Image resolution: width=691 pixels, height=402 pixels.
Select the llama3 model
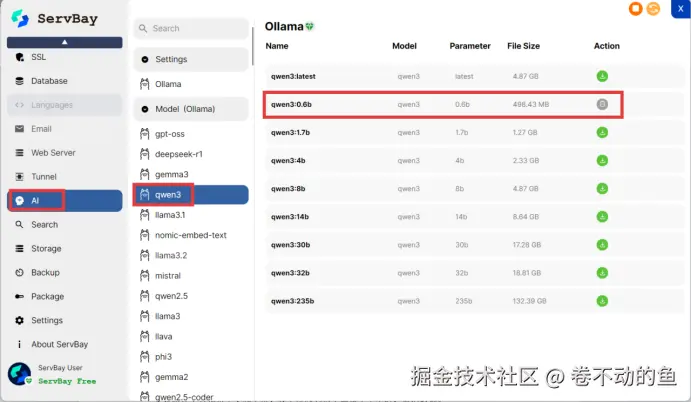[x=191, y=316]
